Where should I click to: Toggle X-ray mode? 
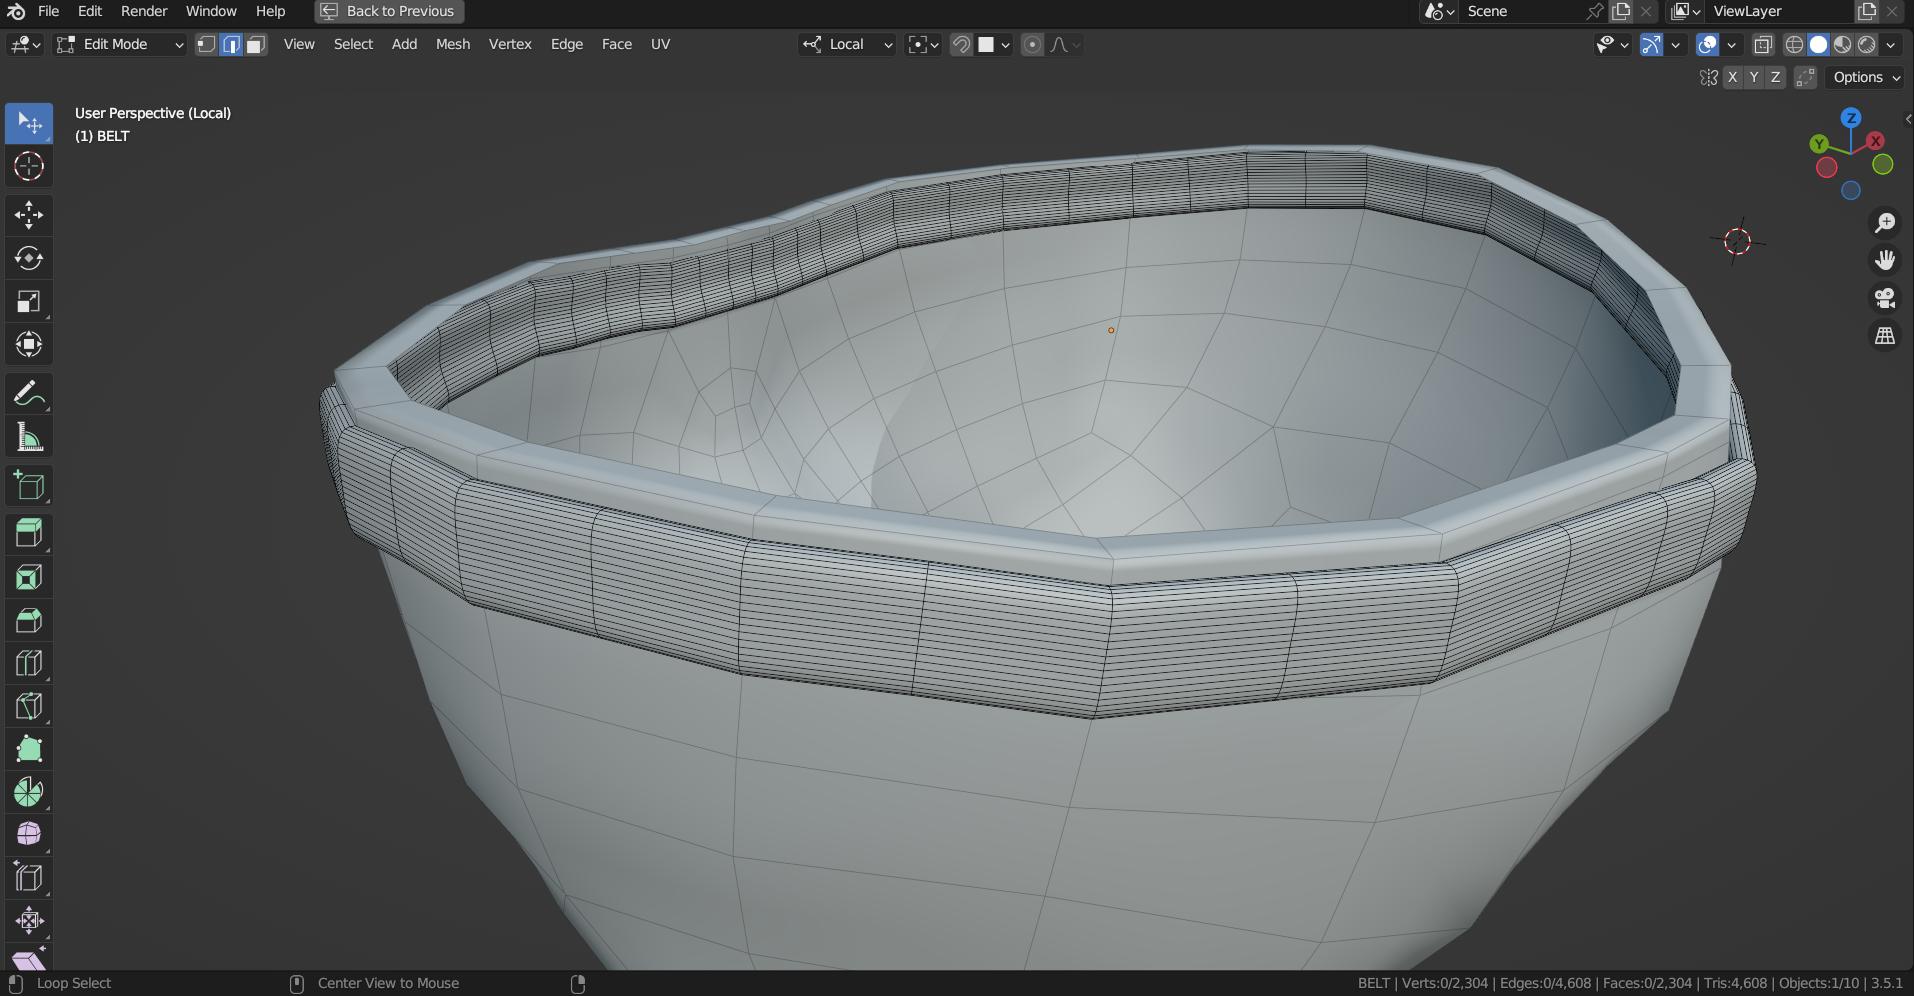tap(1763, 44)
